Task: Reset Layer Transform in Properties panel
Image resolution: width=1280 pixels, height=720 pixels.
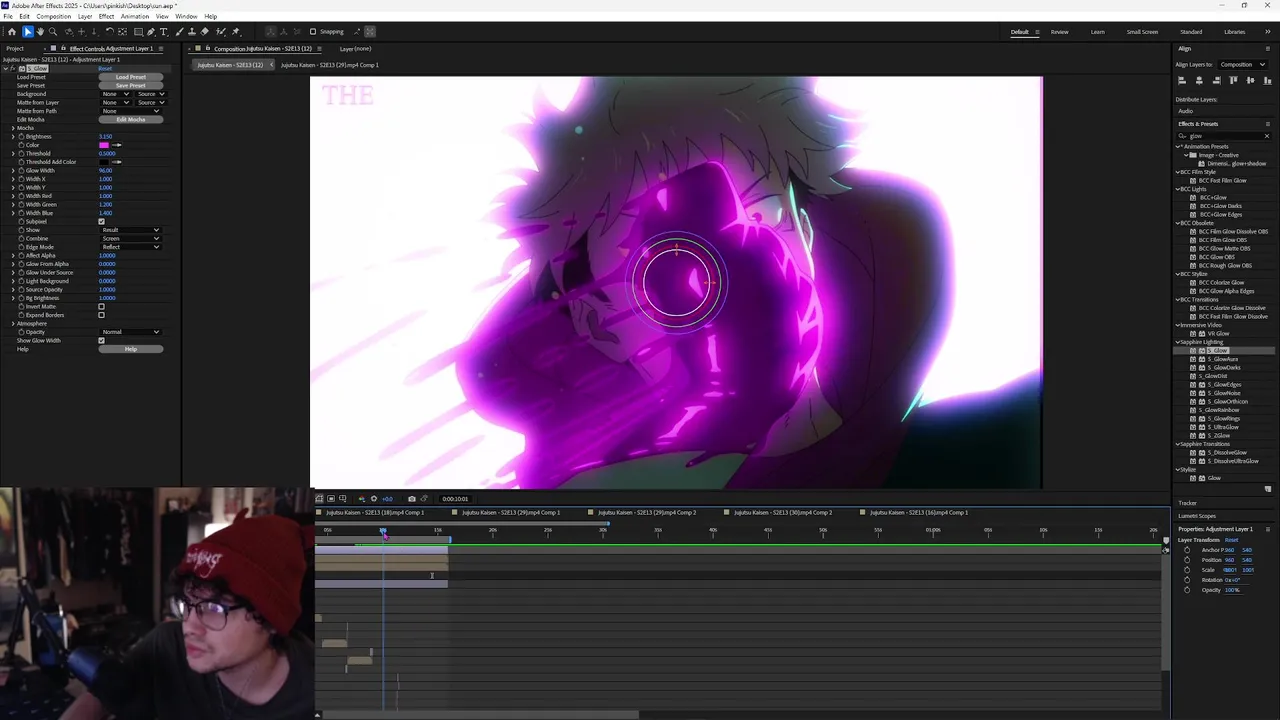Action: [1232, 540]
